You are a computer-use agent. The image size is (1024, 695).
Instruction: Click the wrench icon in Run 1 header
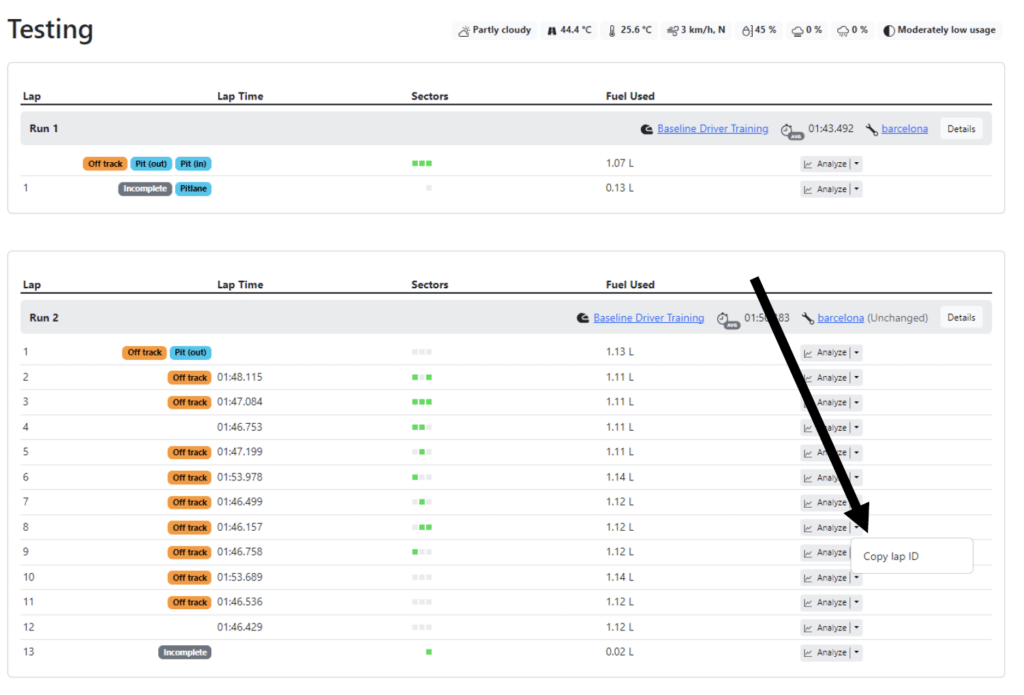871,129
